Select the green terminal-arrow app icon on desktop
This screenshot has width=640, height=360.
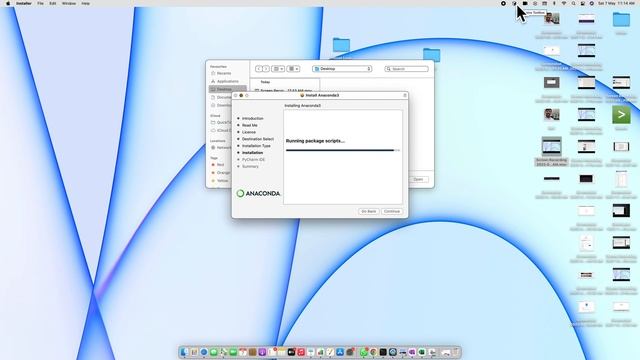[x=621, y=115]
